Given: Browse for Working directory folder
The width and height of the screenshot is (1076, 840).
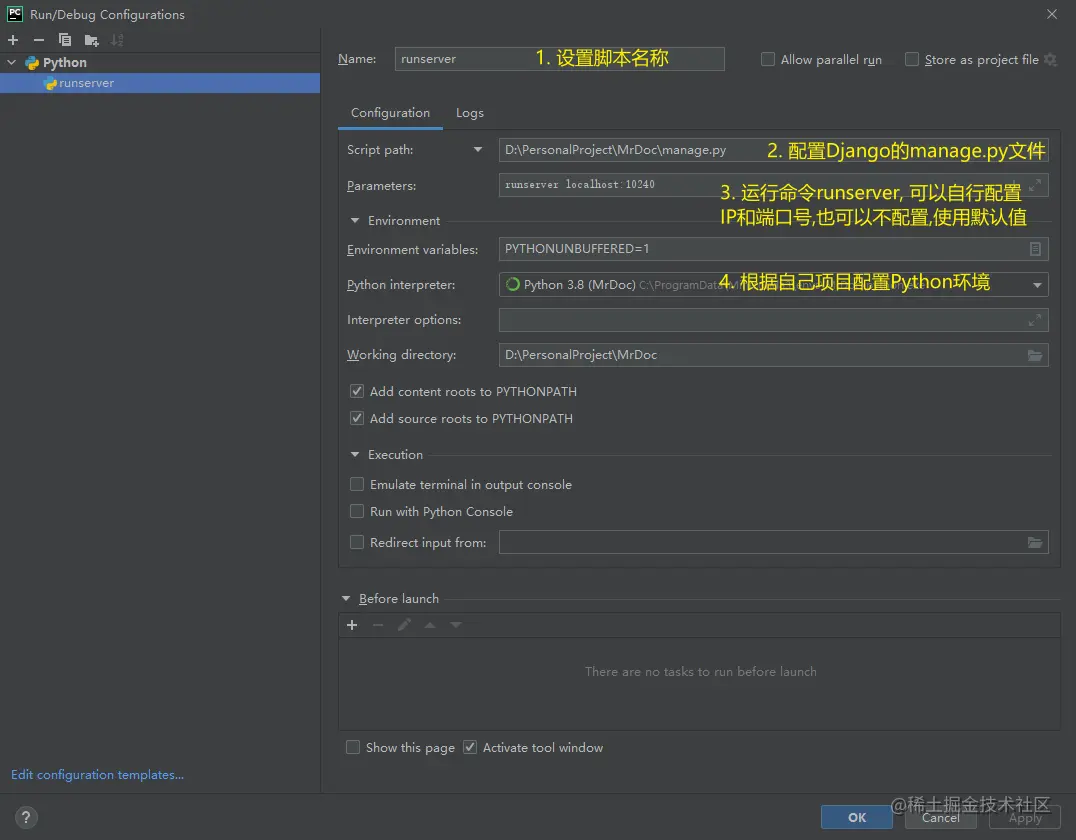Looking at the screenshot, I should pos(1035,355).
